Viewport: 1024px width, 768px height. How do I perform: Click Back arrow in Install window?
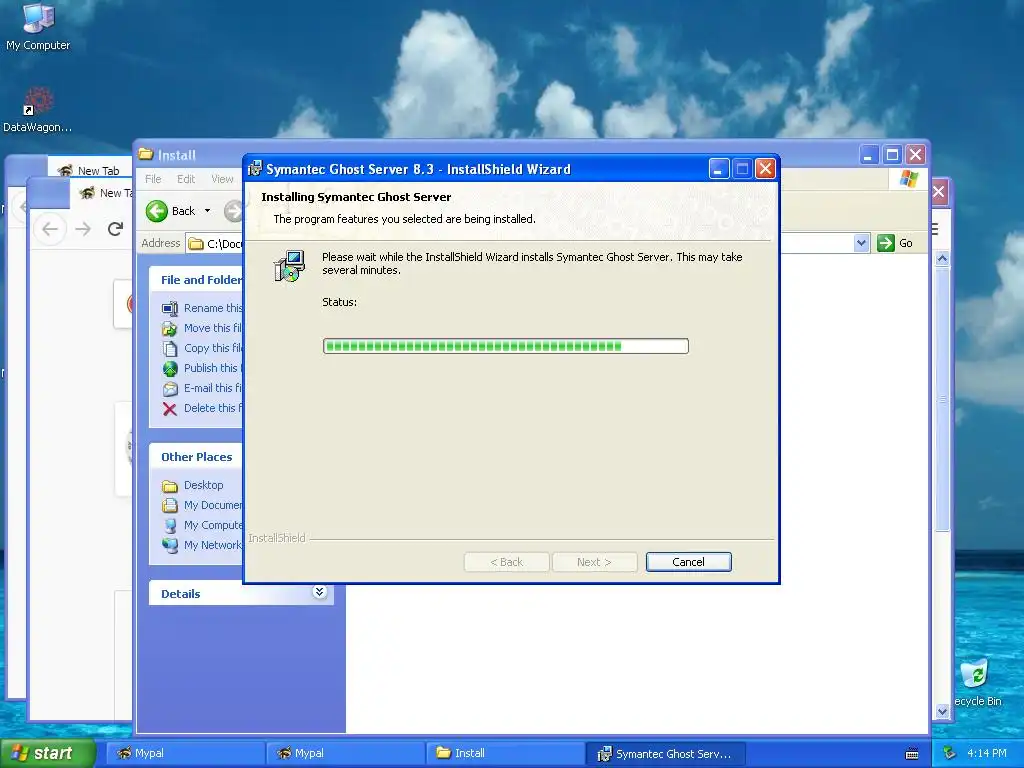(x=157, y=211)
